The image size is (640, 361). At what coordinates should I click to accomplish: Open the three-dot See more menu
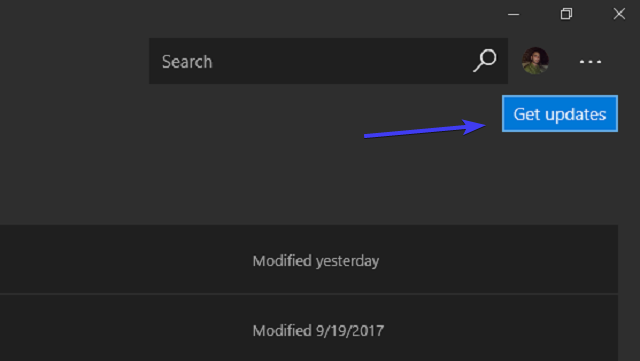click(x=590, y=62)
